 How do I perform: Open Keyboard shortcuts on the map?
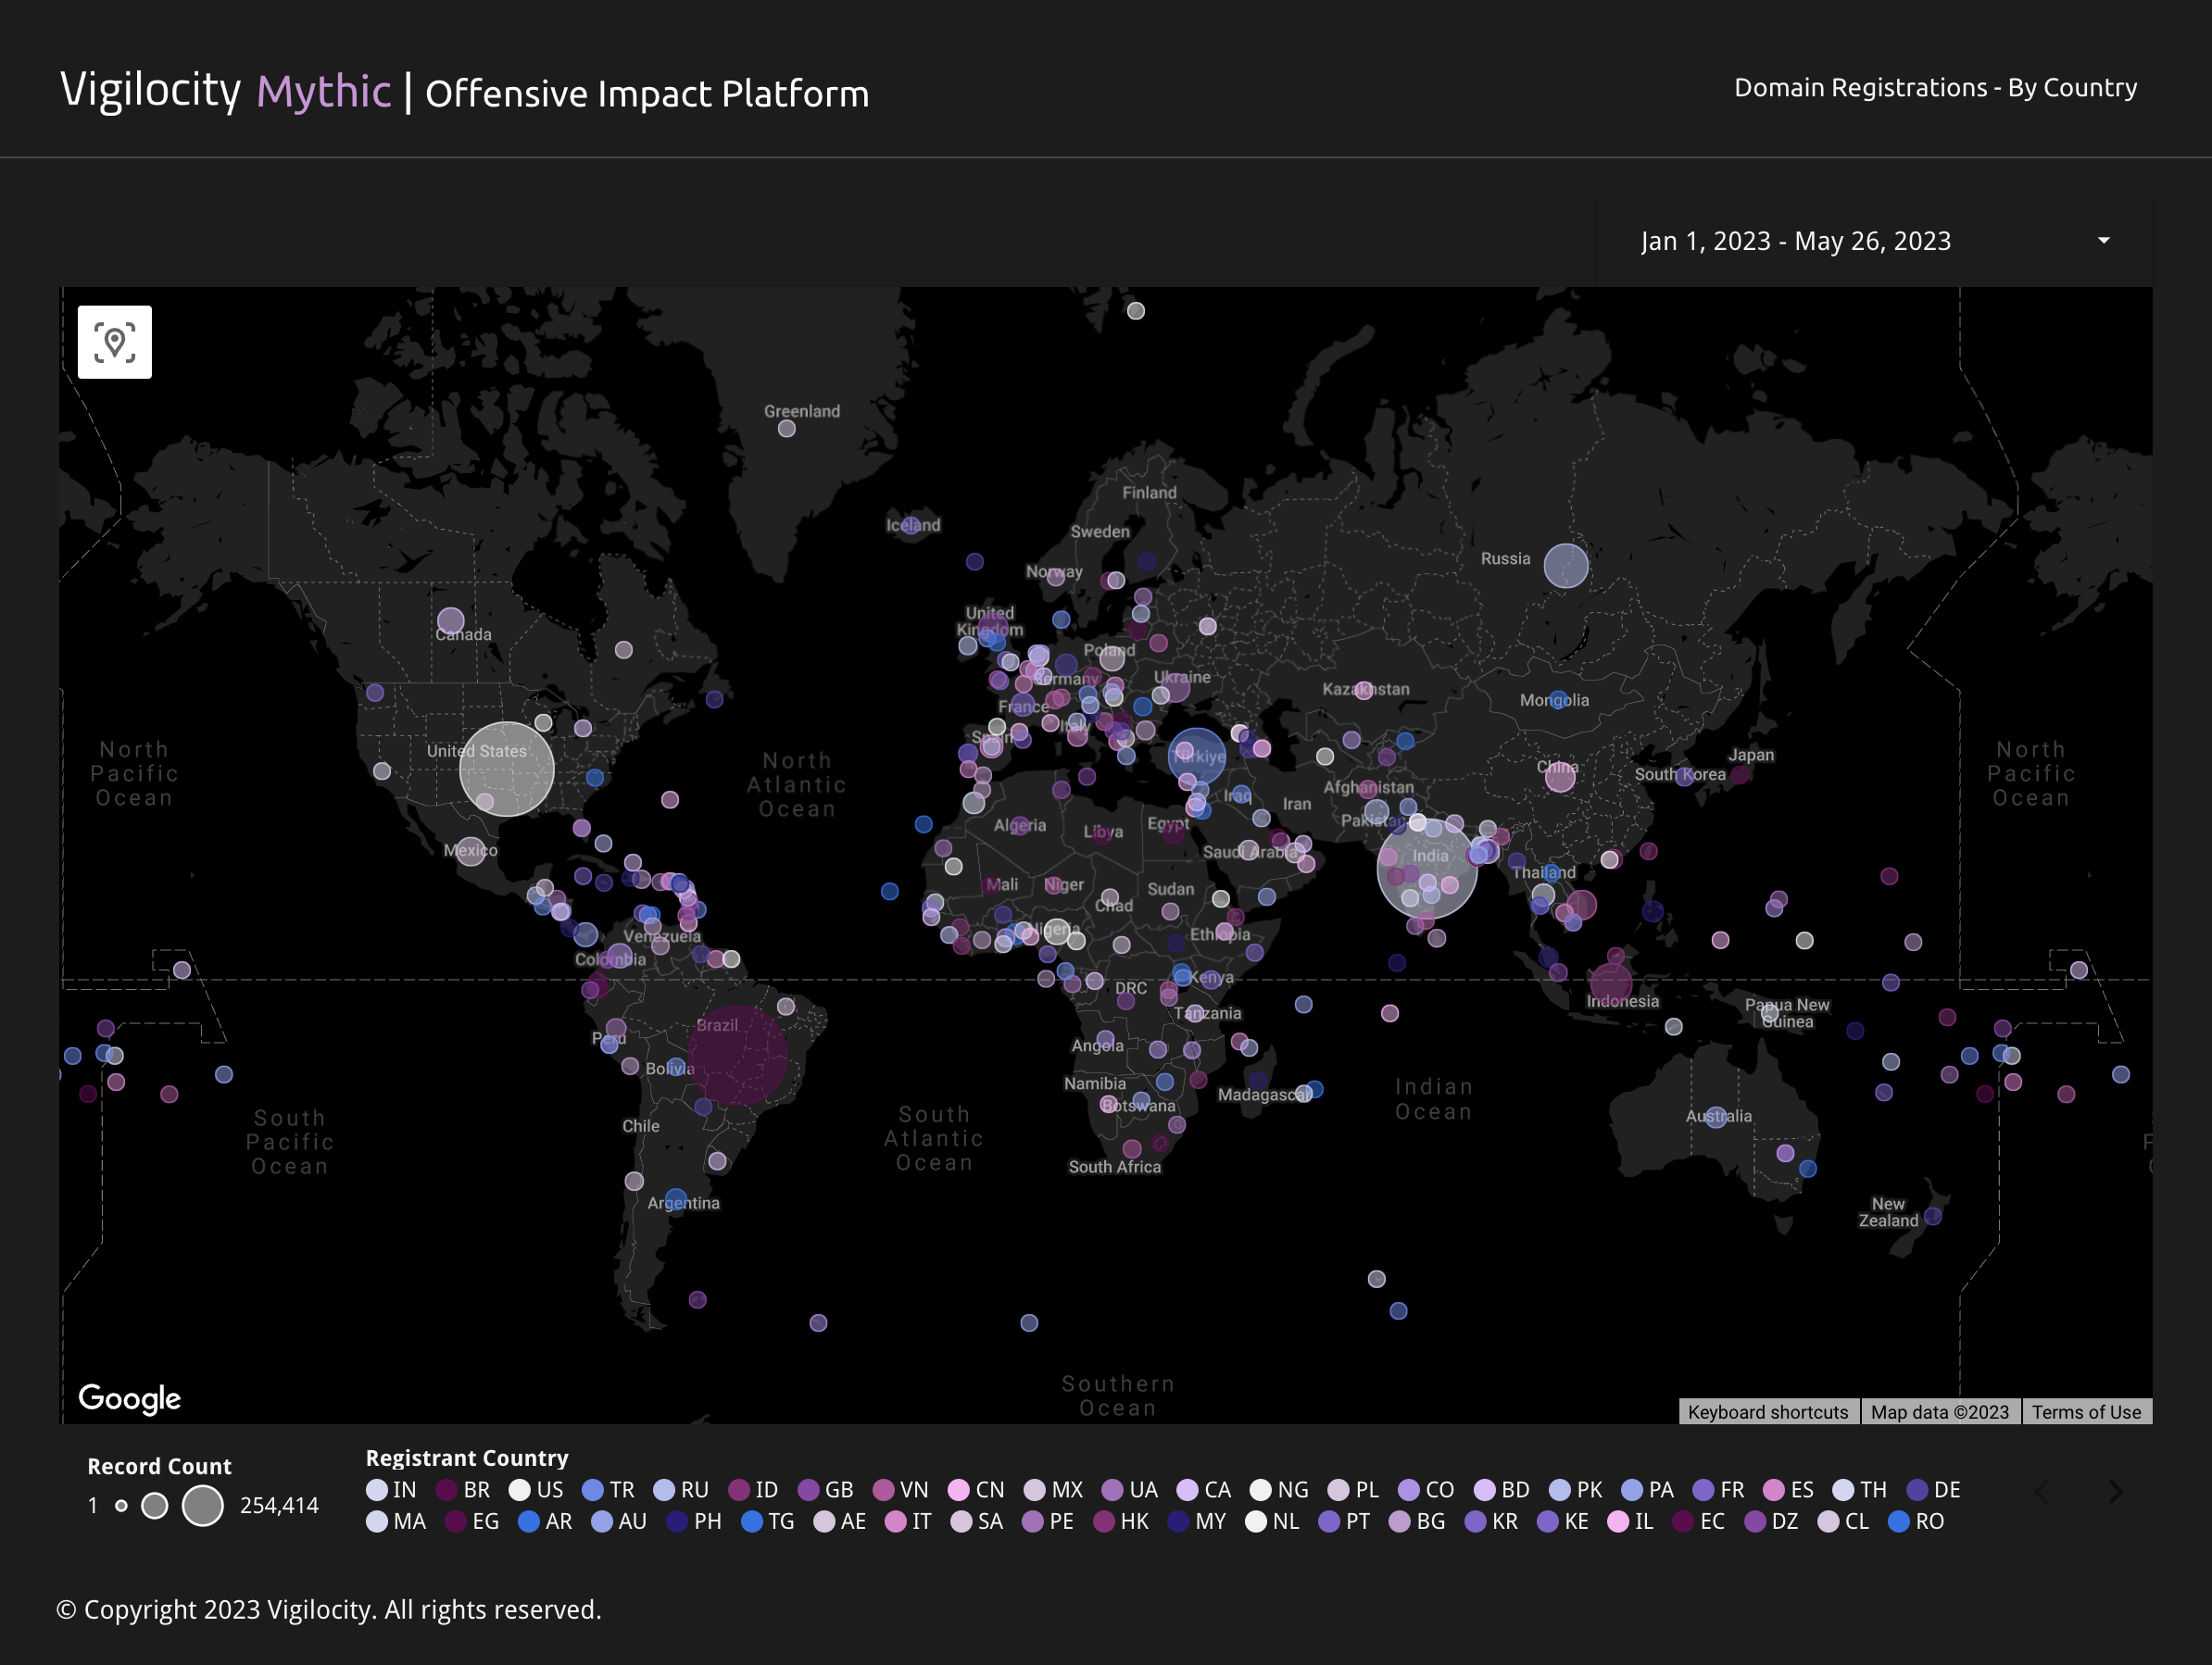[1767, 1411]
